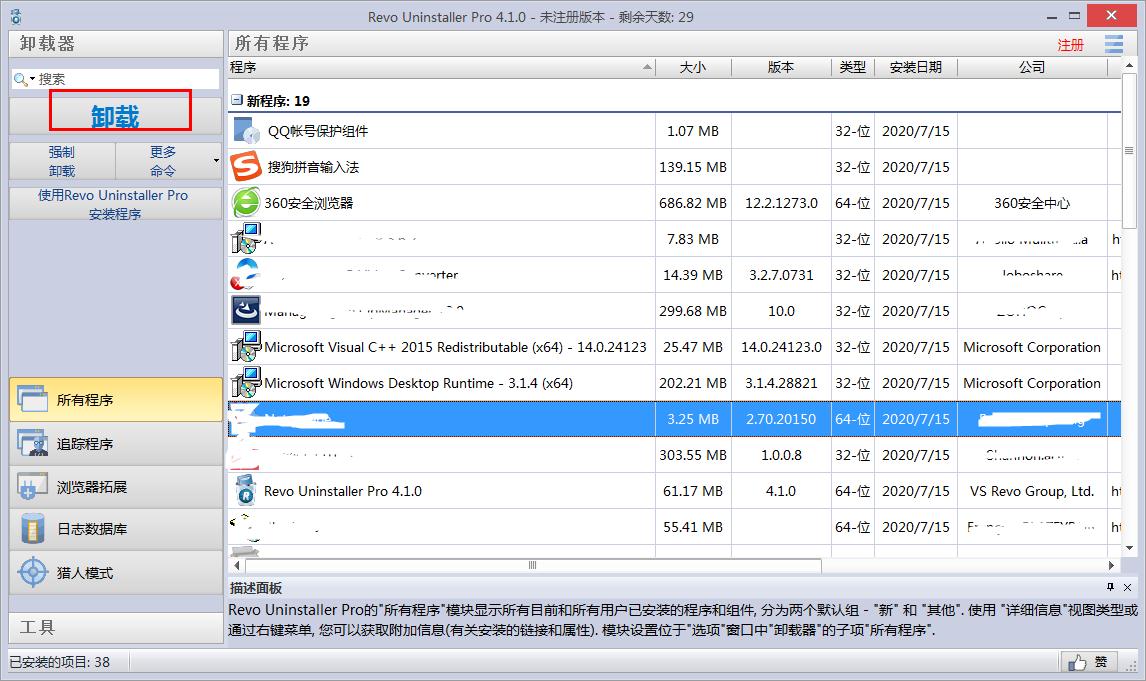Open the view layout menu icon top right
The width and height of the screenshot is (1146, 681).
tap(1115, 44)
